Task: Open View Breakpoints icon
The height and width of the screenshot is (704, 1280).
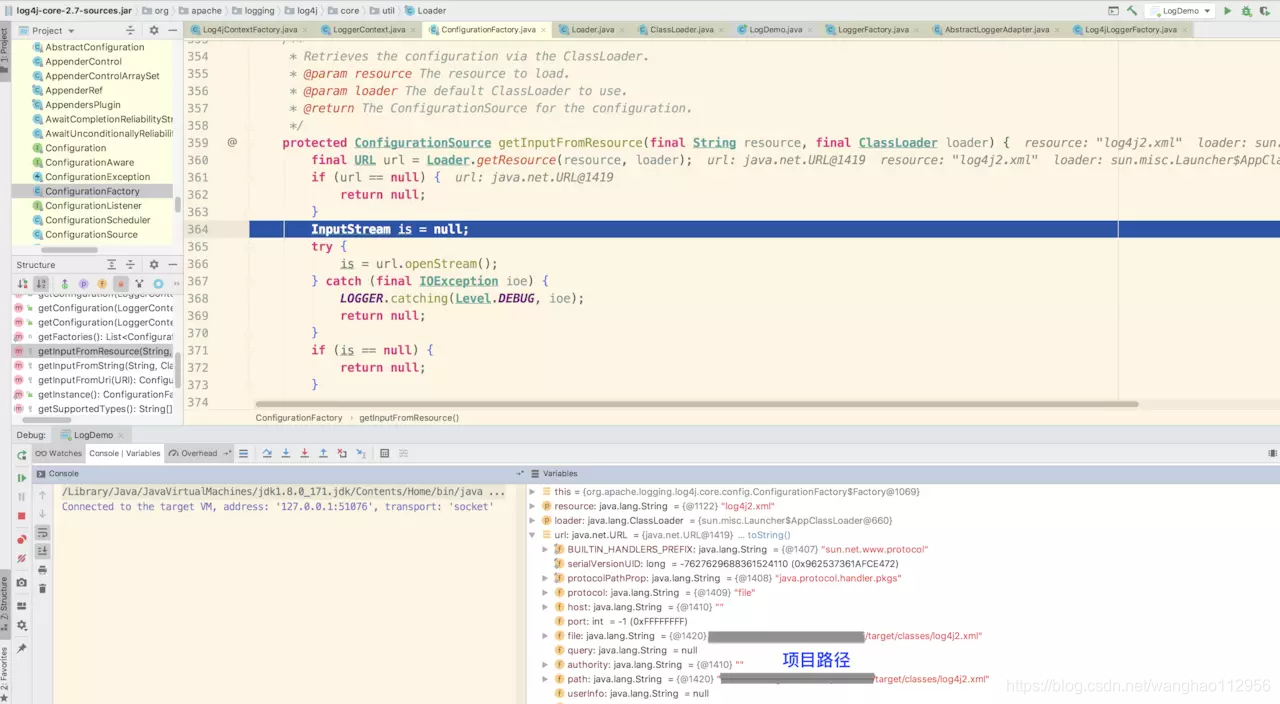Action: click(x=22, y=540)
